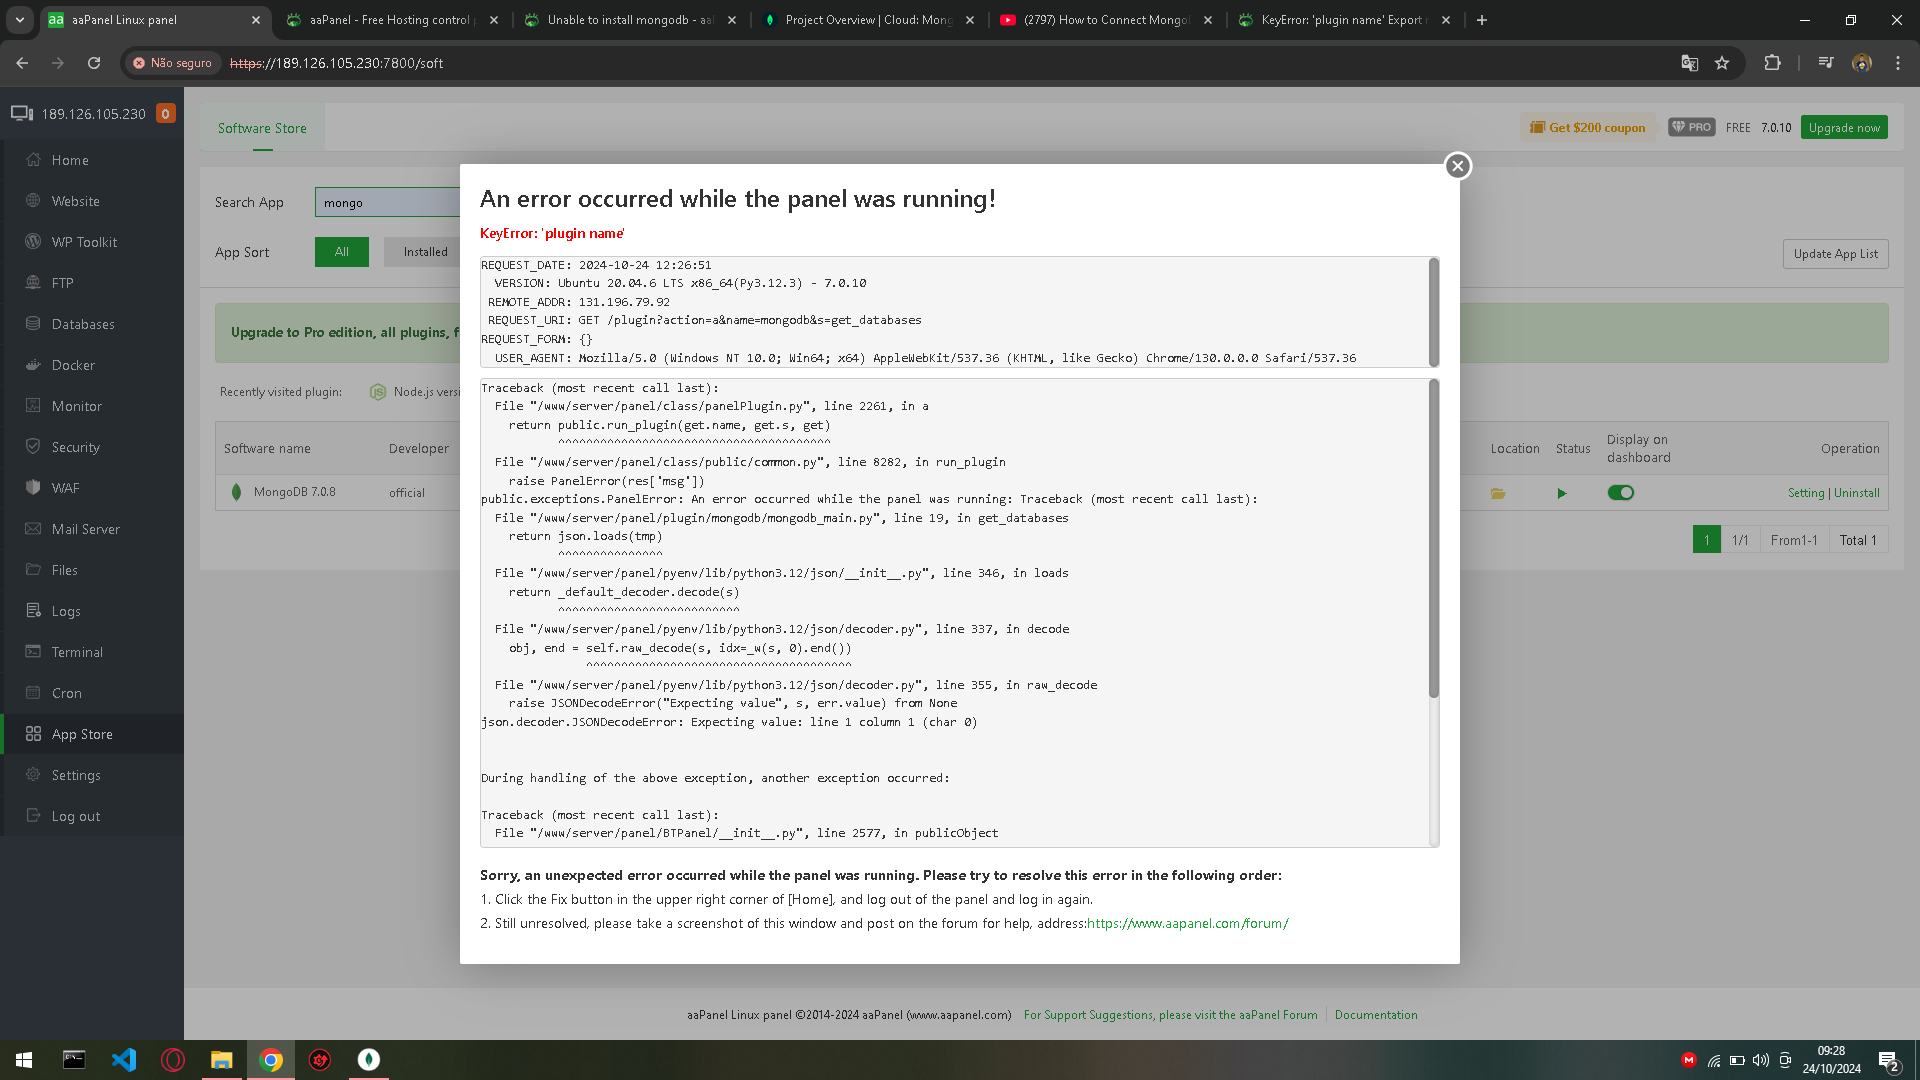The image size is (1920, 1080).
Task: Select the All app sort filter
Action: click(341, 252)
